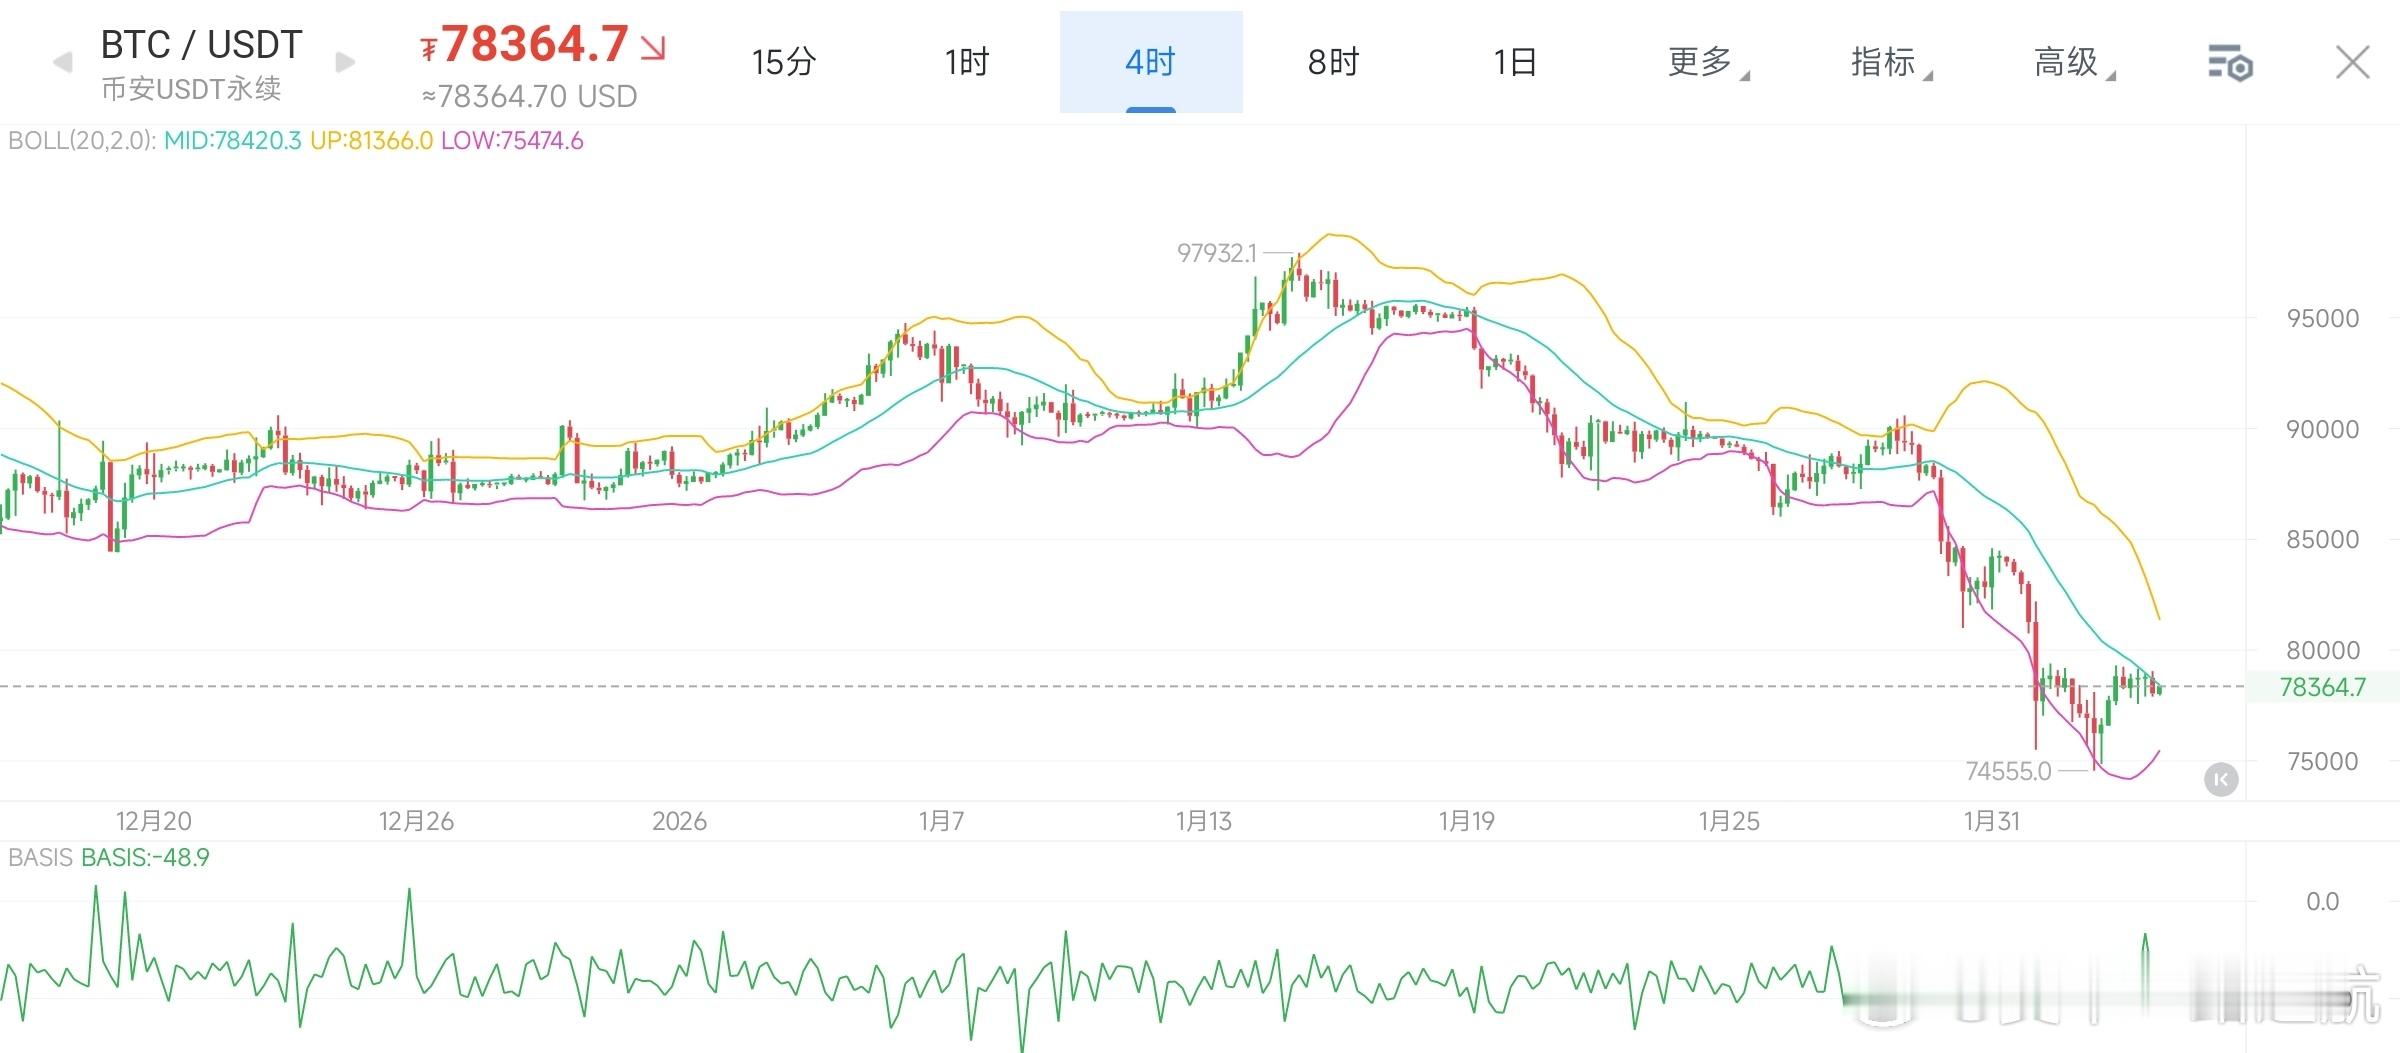The image size is (2400, 1053).
Task: Expand the 高级 advanced dropdown
Action: pos(2078,62)
